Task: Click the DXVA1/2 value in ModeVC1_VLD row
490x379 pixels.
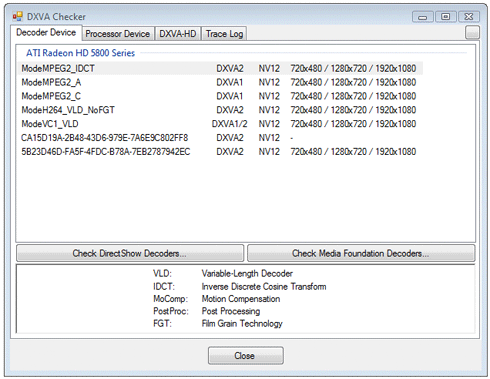Action: tap(230, 124)
